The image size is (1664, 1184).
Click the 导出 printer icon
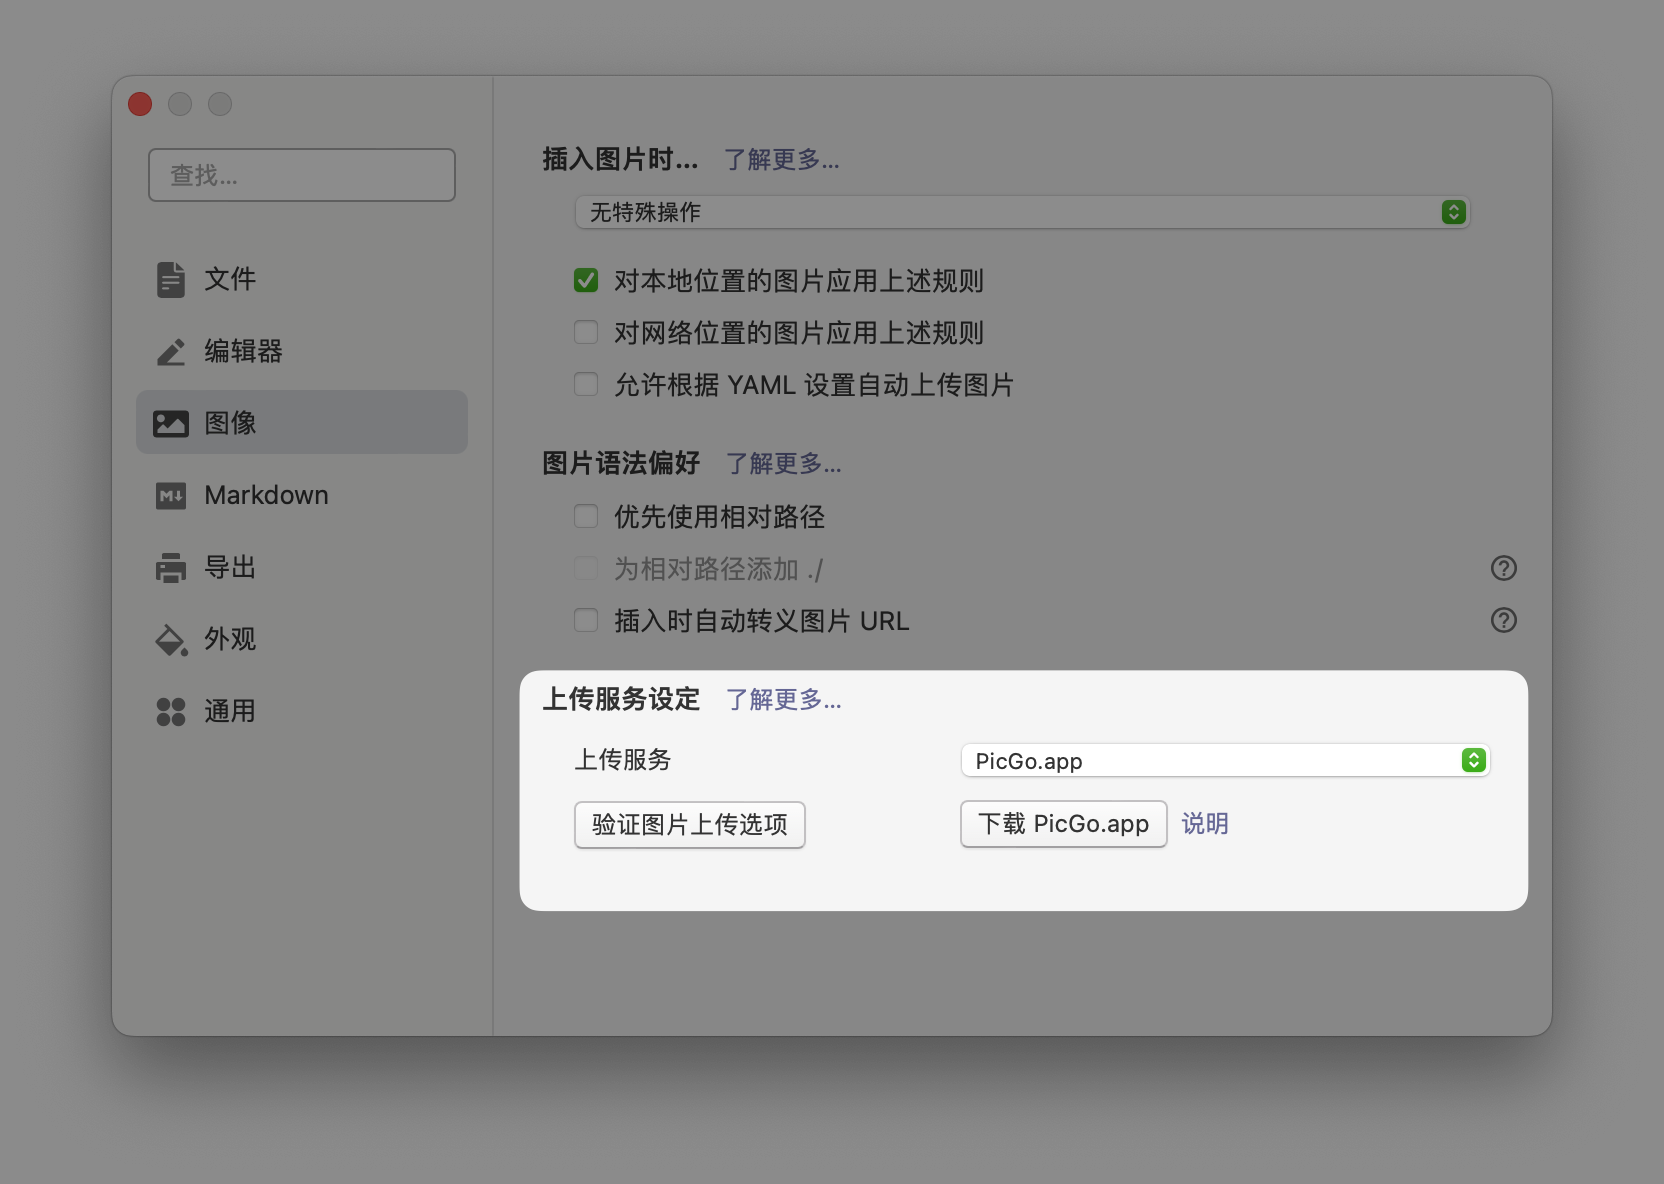click(x=170, y=567)
